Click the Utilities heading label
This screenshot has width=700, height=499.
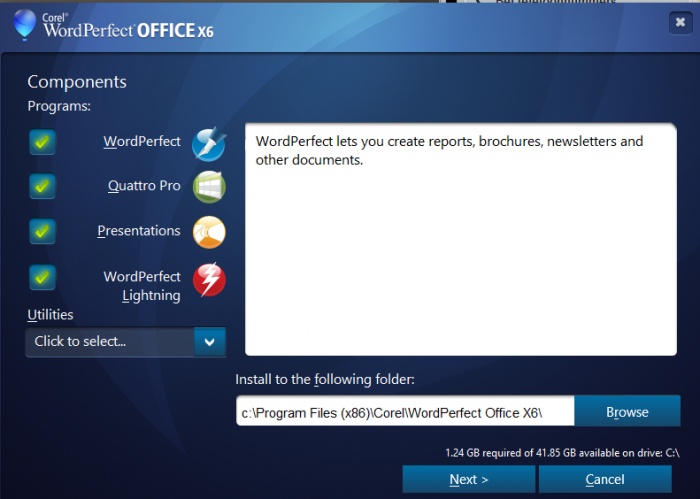click(x=50, y=315)
